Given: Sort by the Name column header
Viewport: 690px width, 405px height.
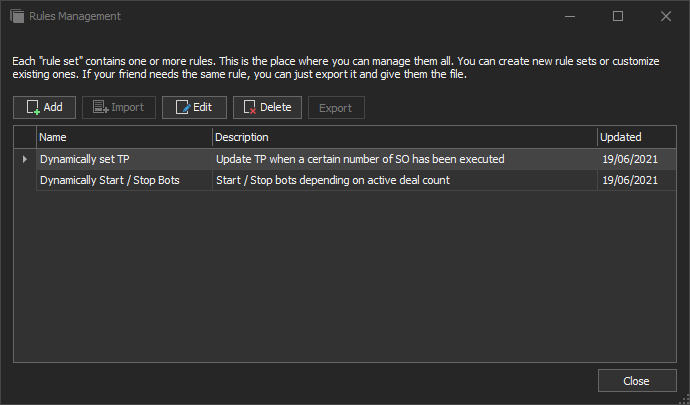Looking at the screenshot, I should [x=124, y=137].
